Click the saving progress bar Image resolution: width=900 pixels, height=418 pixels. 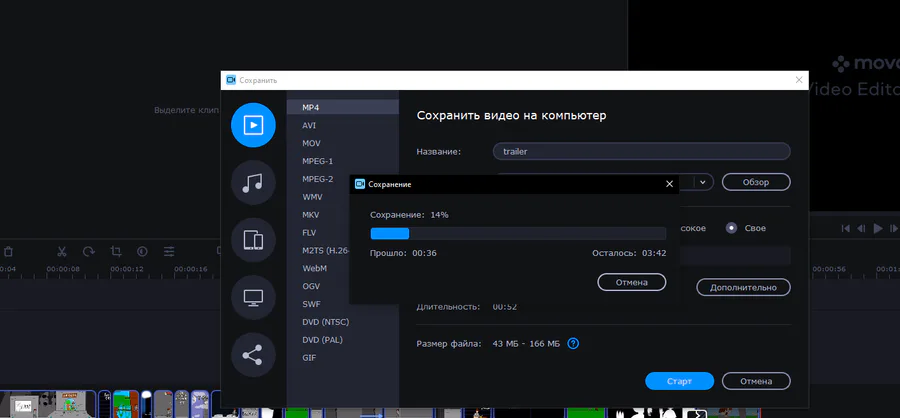pos(518,233)
